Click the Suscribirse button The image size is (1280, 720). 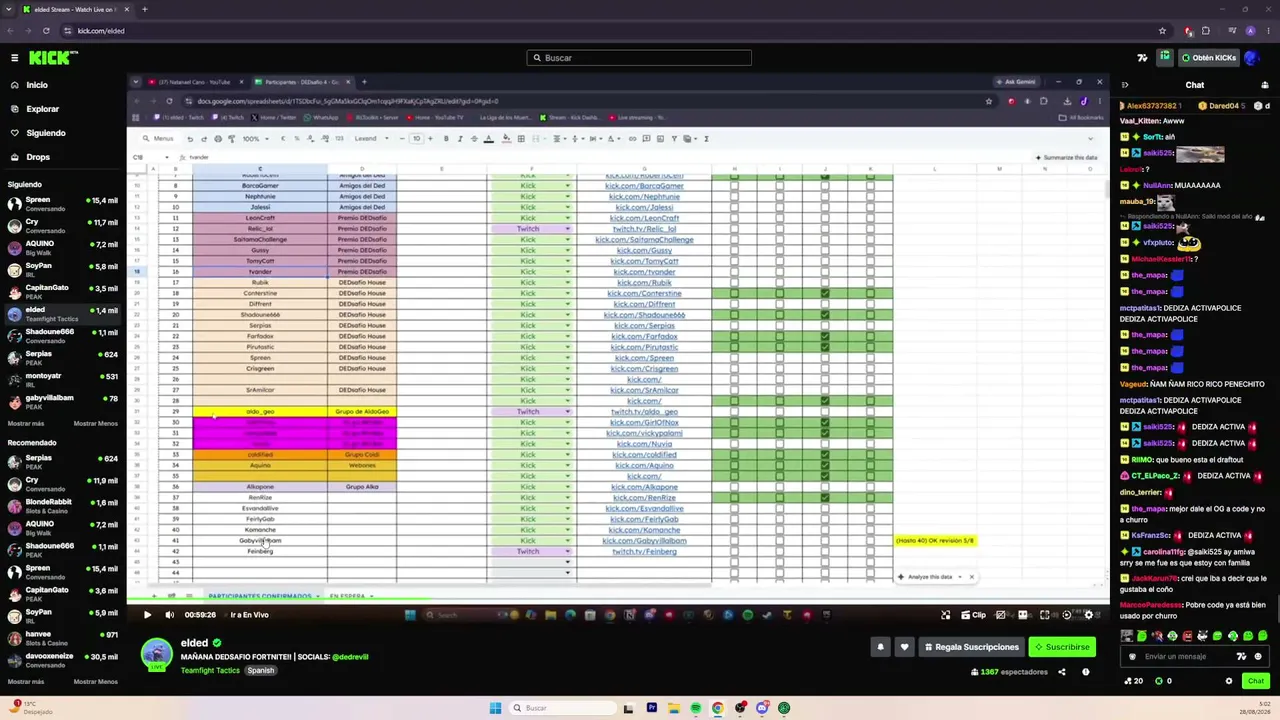click(1062, 647)
